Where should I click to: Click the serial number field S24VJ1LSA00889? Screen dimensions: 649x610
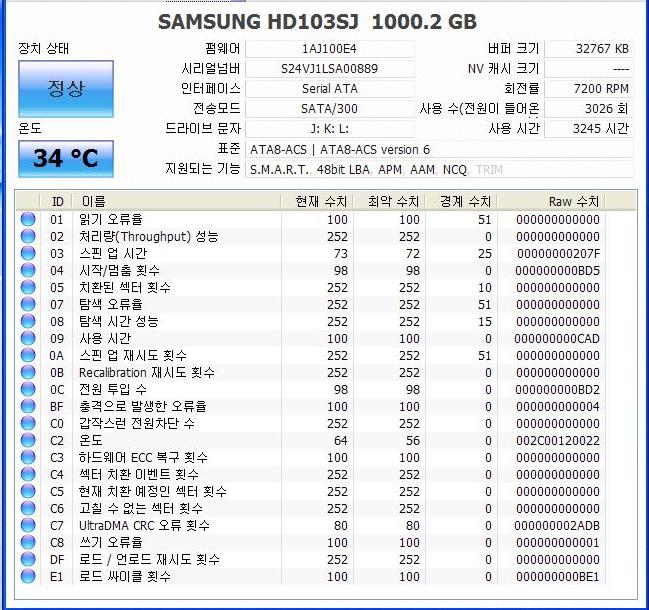coord(329,69)
